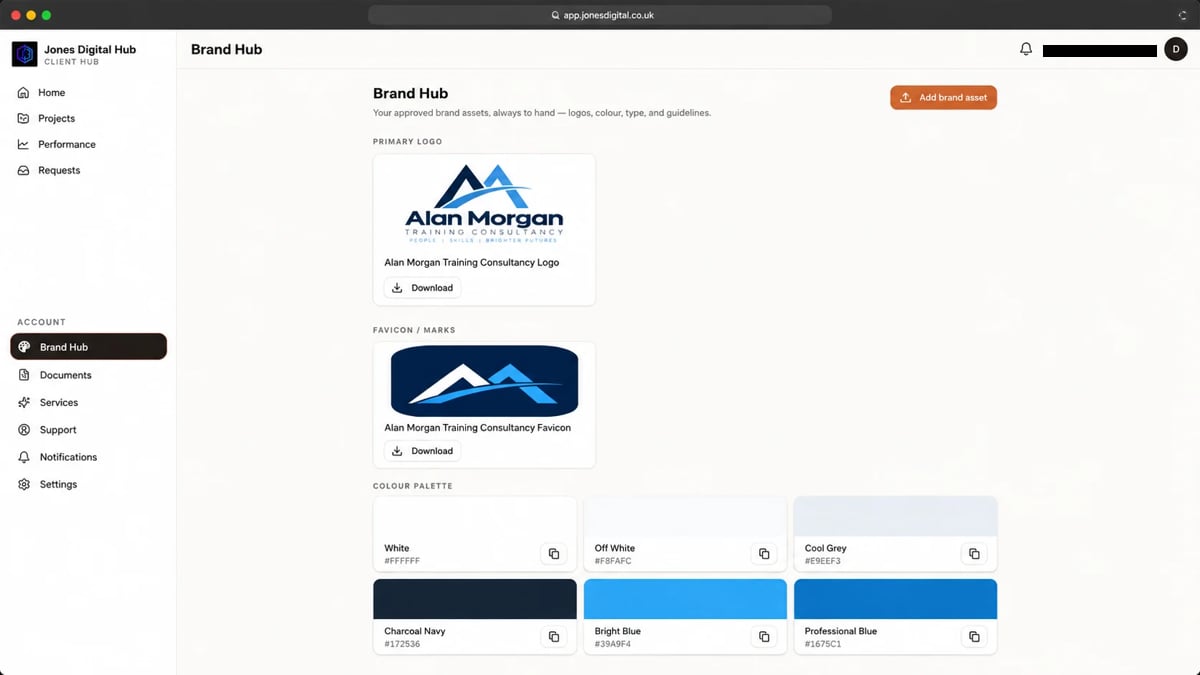Open the user avatar "D" menu
Screen dimensions: 1200x675
1176,49
